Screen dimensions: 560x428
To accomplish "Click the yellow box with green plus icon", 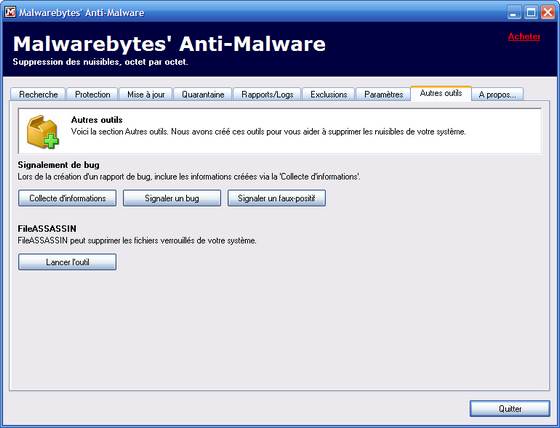I will pos(42,131).
